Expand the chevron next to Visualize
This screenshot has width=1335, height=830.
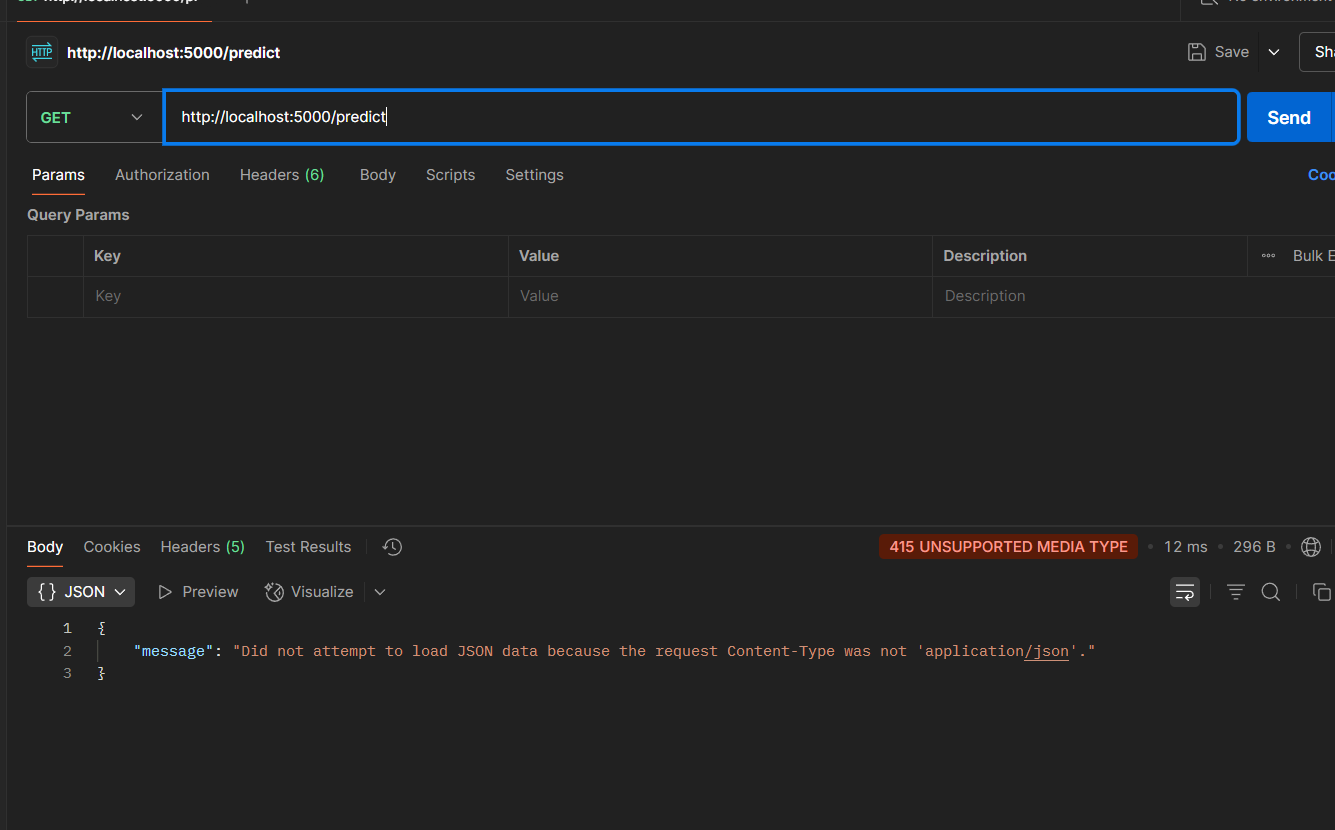[x=380, y=592]
